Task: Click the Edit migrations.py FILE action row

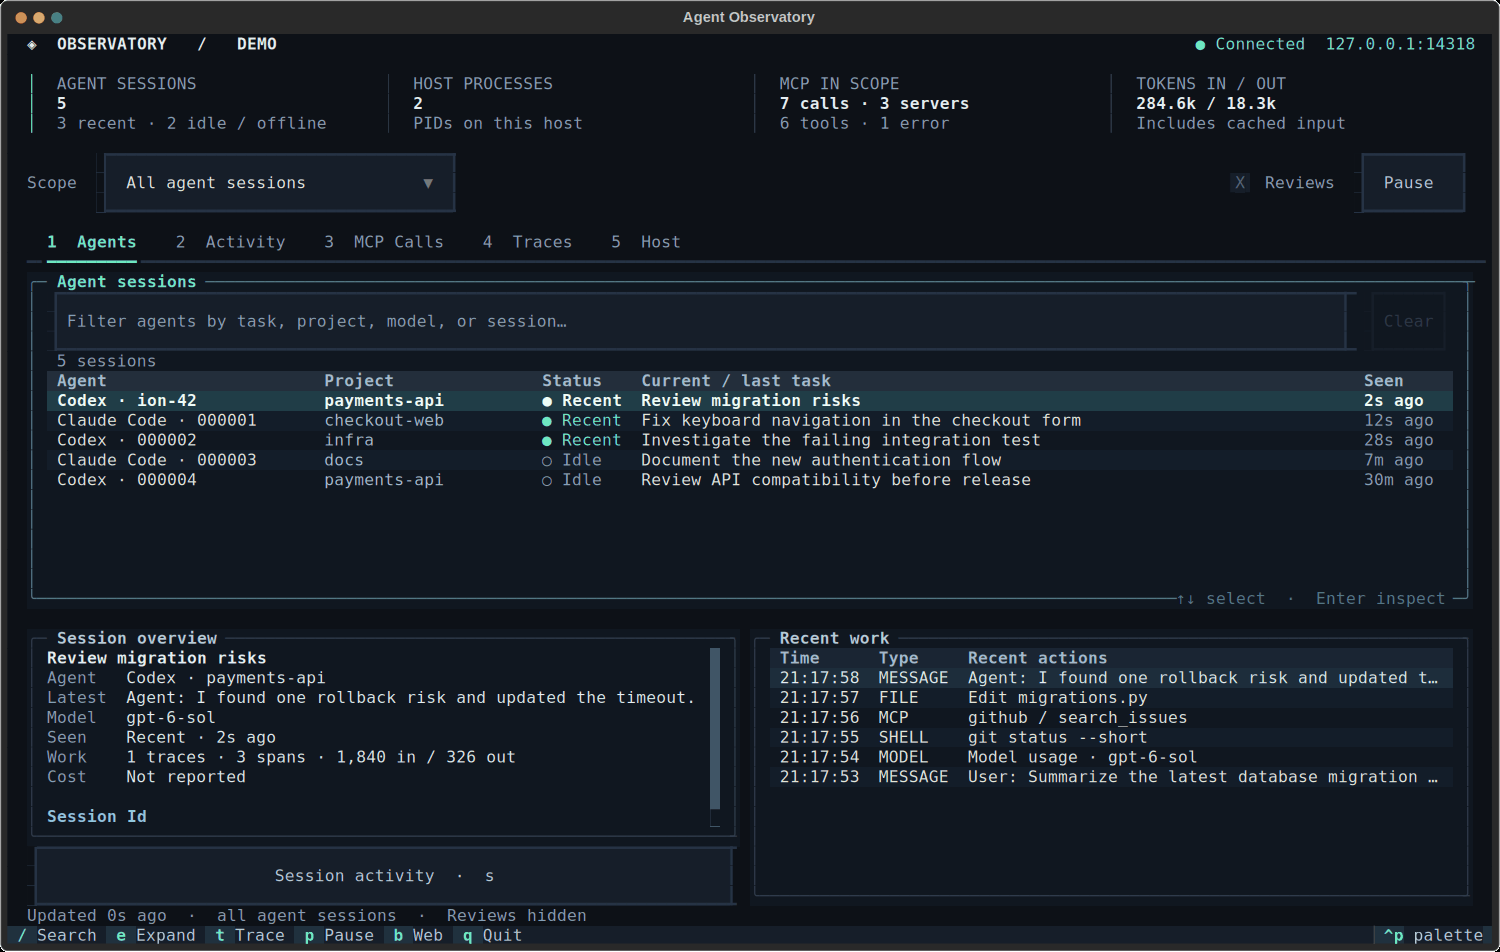Action: click(x=1111, y=698)
